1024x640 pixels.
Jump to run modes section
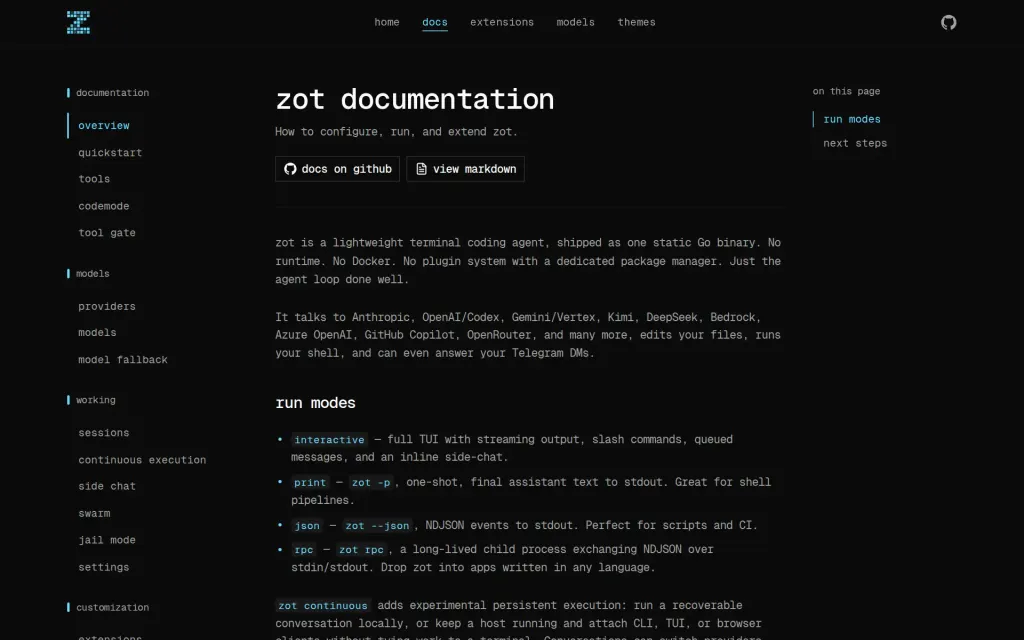point(852,120)
